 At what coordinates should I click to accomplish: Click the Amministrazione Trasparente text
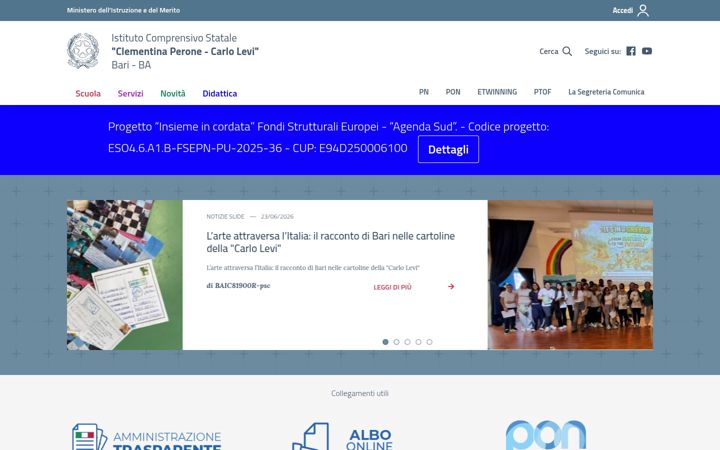[167, 441]
